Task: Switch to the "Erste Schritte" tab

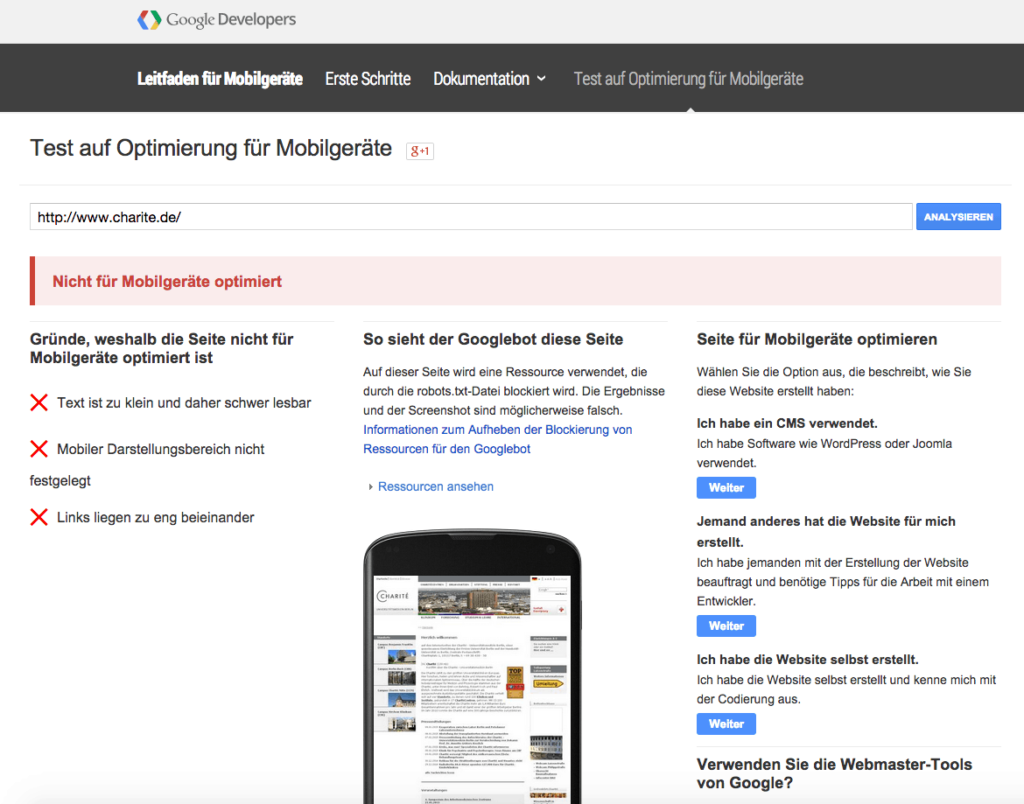Action: pyautogui.click(x=367, y=78)
